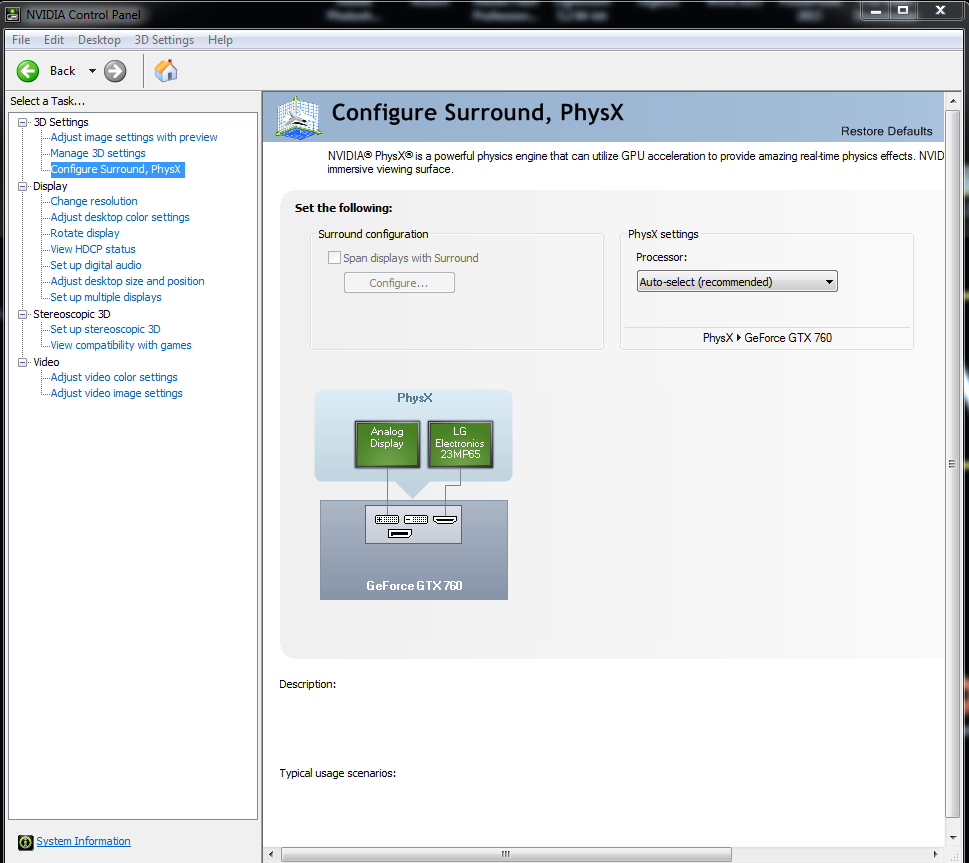969x863 pixels.
Task: Click the Stereoscopic 3D tree label
Action: 72,314
